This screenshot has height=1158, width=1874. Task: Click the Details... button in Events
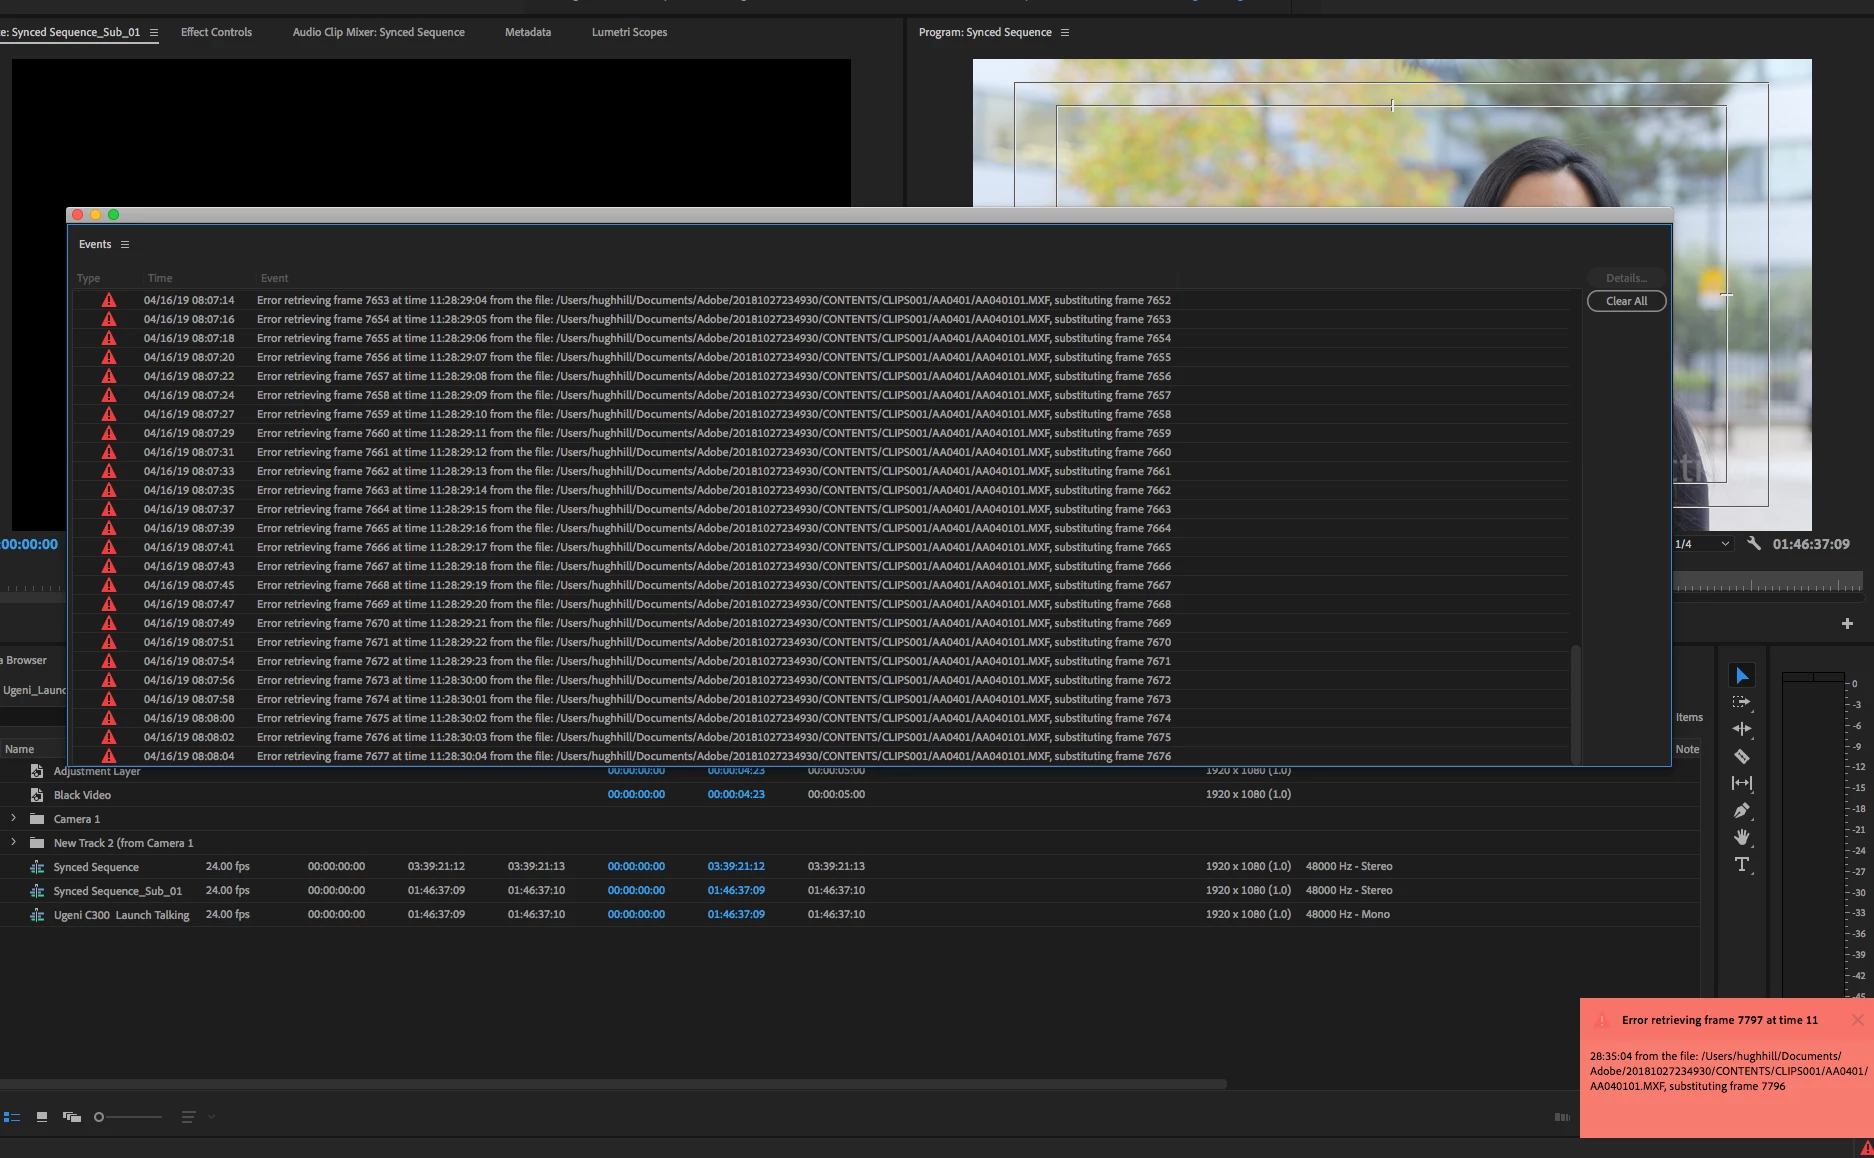click(1626, 278)
